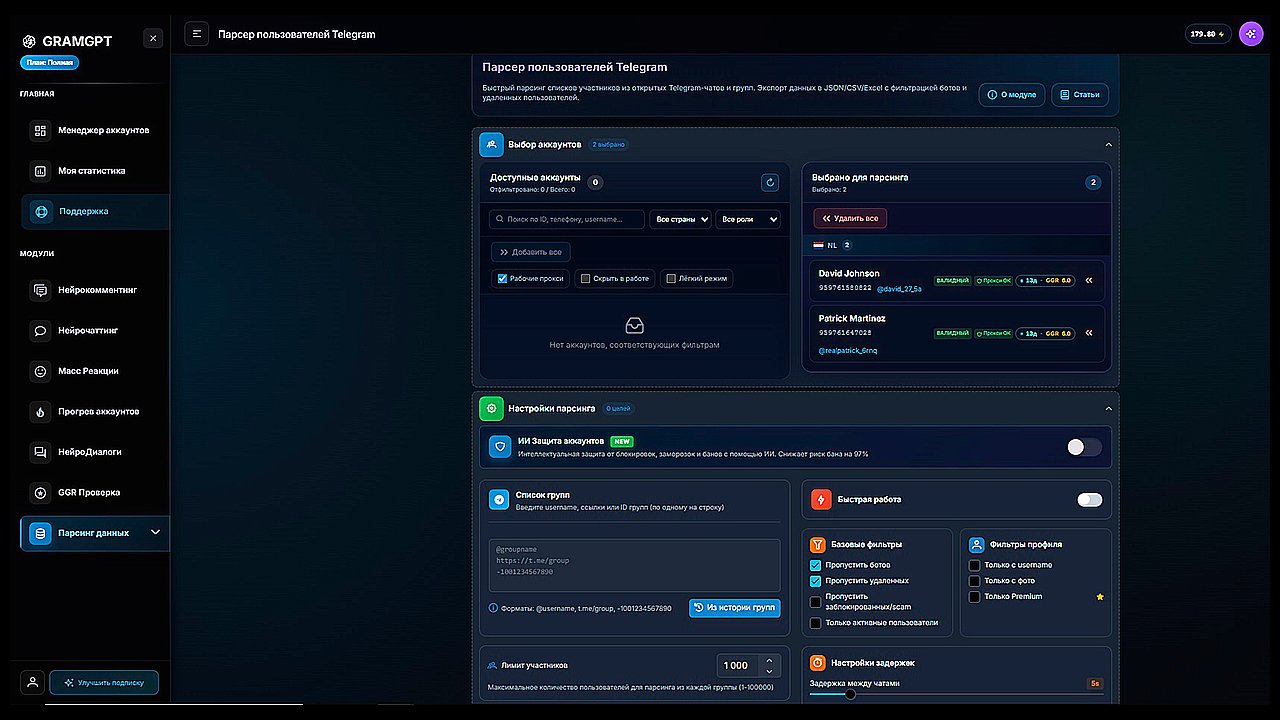Check Пропустить заблокированных/scam checkbox
The width and height of the screenshot is (1280, 720).
[816, 602]
